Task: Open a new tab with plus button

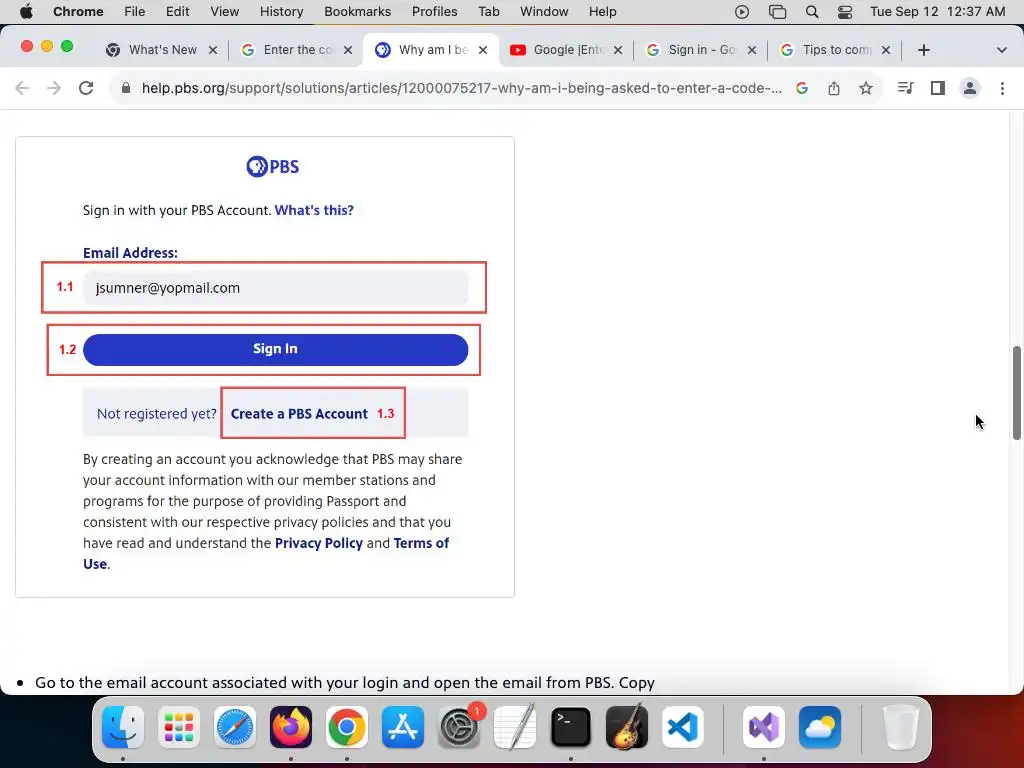Action: pos(923,50)
